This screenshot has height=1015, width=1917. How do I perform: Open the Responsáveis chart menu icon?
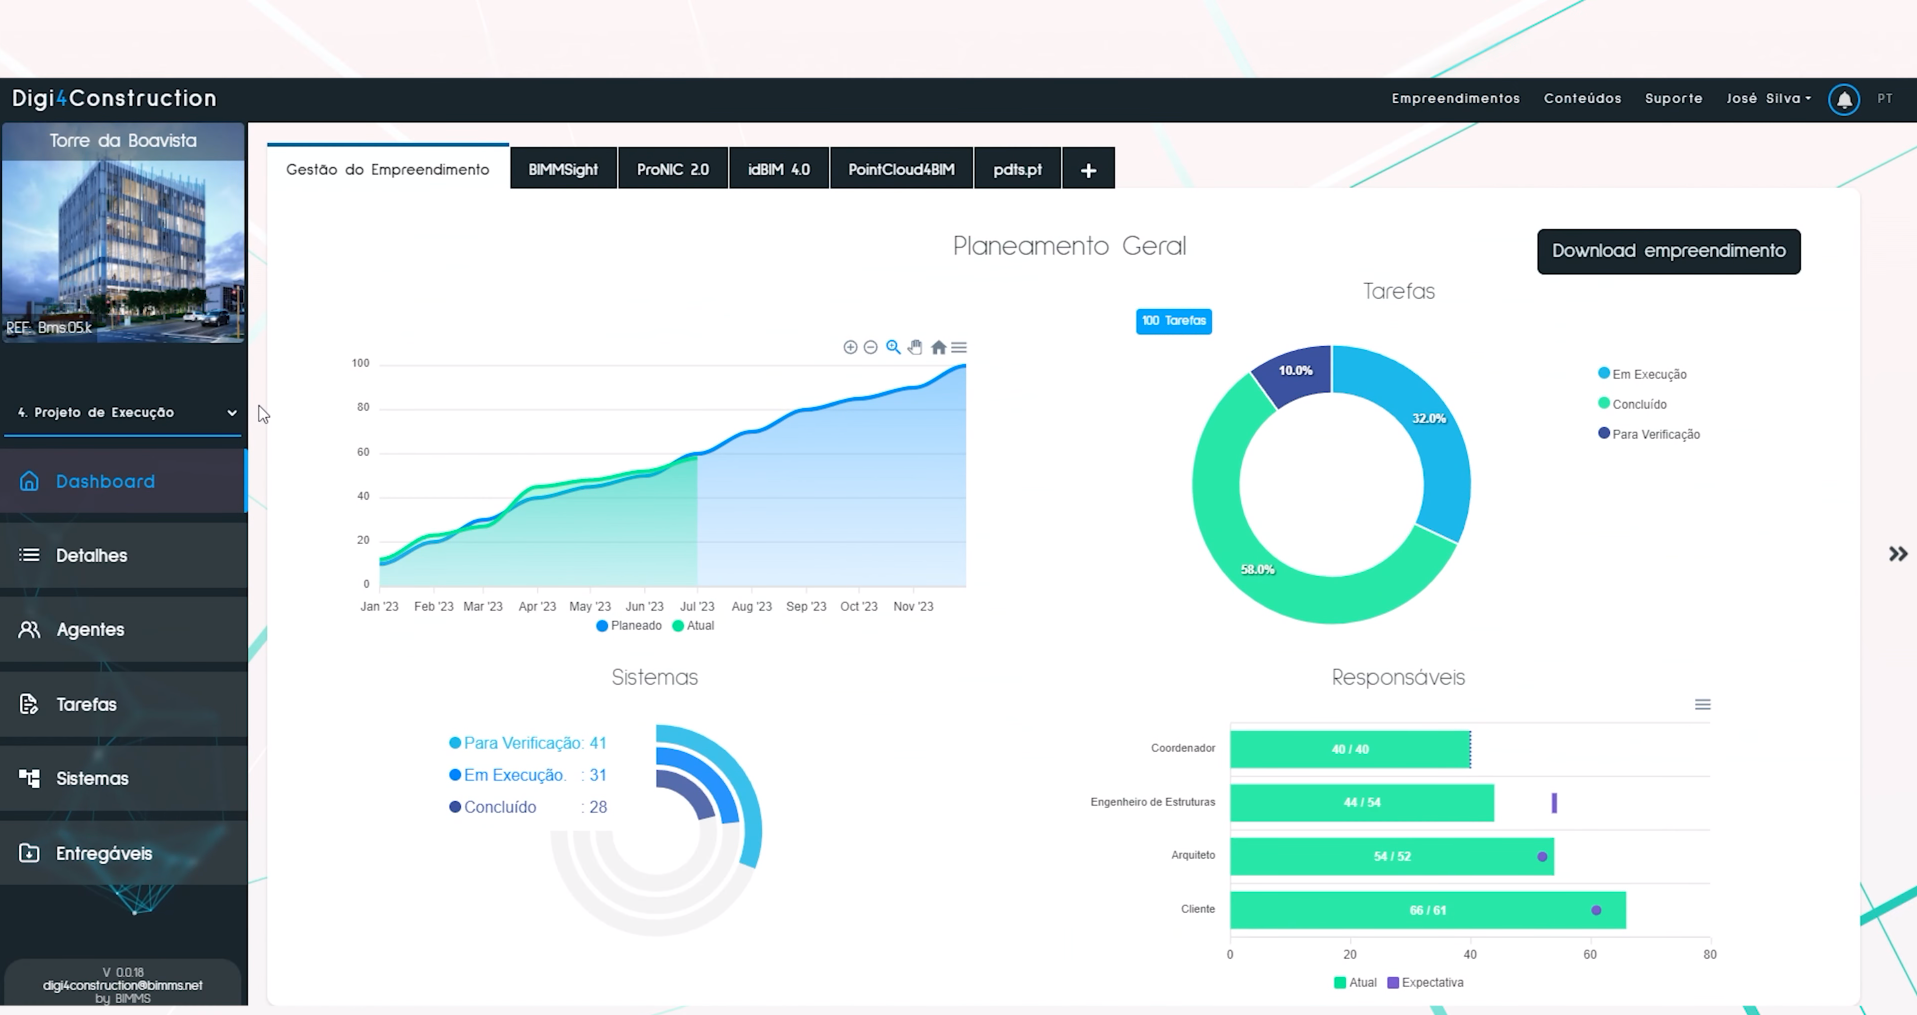click(x=1702, y=705)
